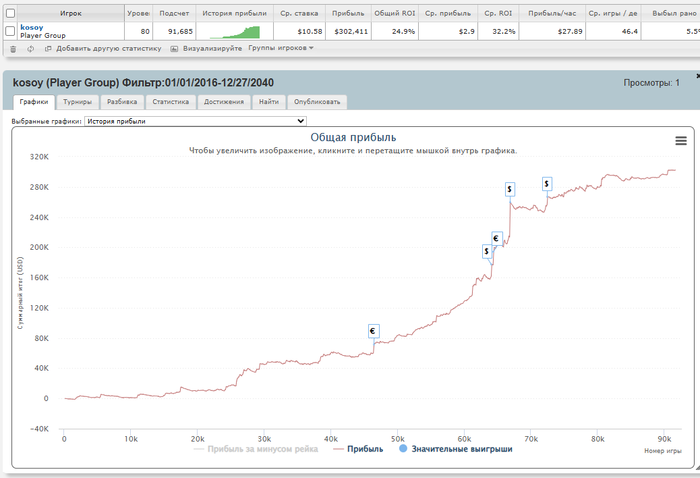The height and width of the screenshot is (478, 700).
Task: Check the checkbox for the kosoy row
Action: click(10, 31)
